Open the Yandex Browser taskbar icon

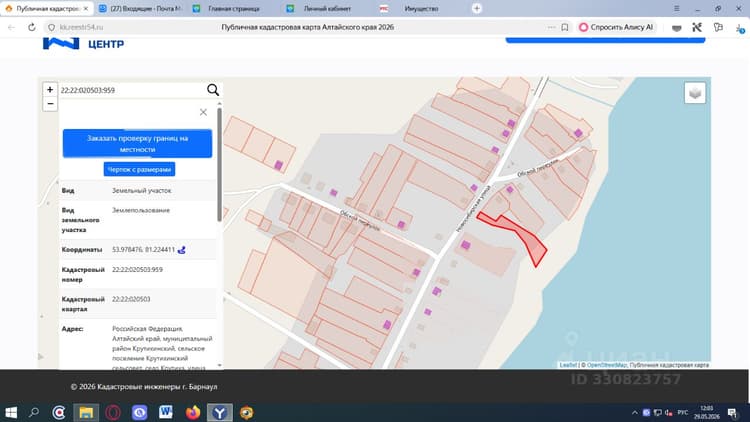coord(220,412)
